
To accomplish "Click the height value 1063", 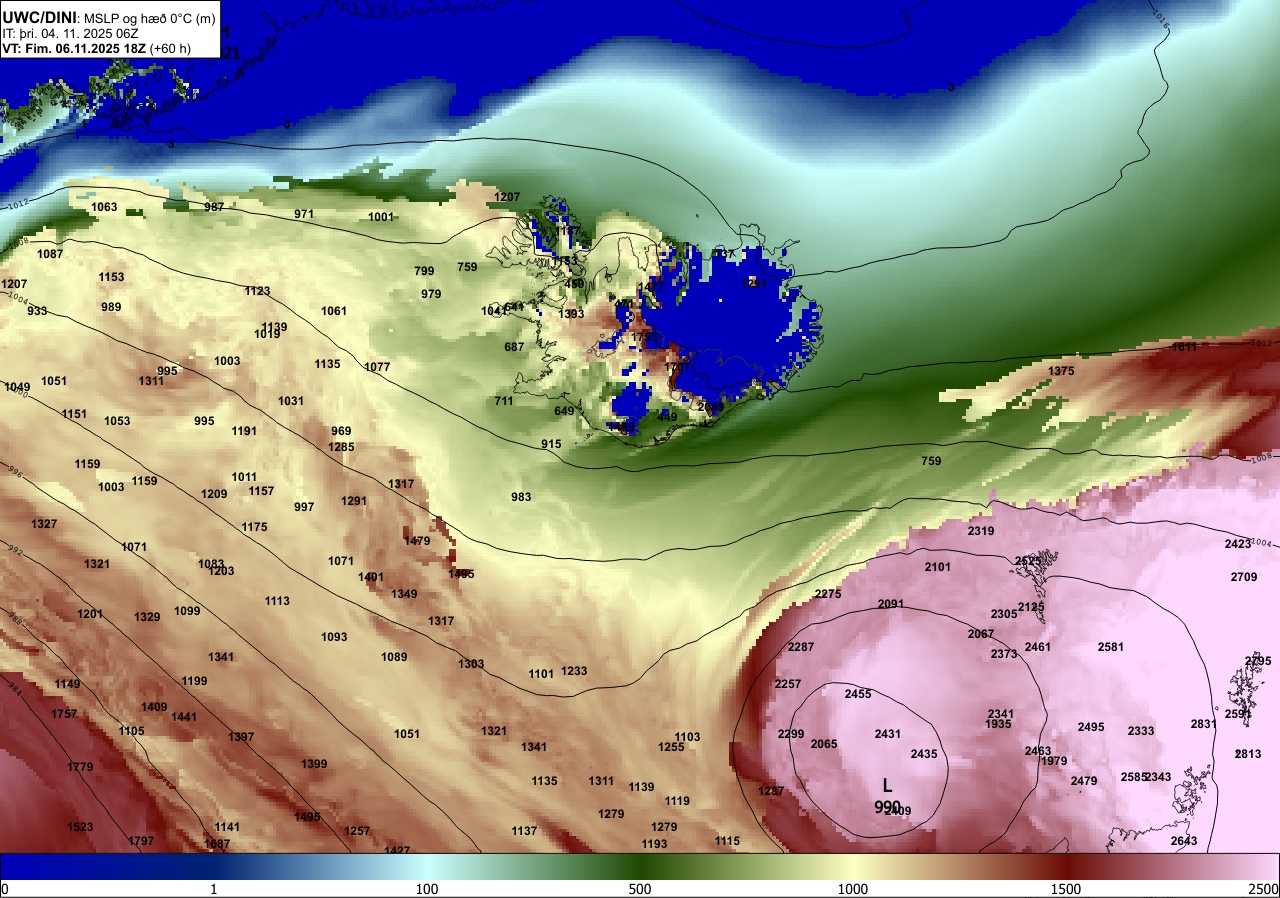I will click(x=104, y=207).
